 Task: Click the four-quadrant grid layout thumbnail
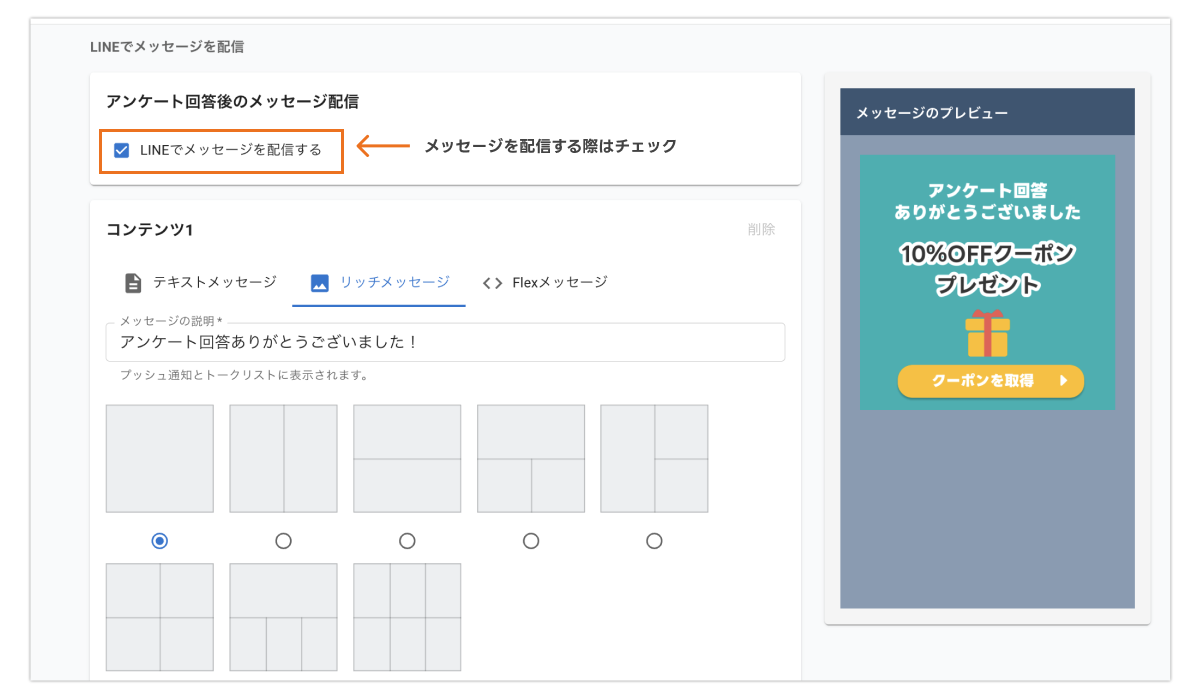click(160, 617)
